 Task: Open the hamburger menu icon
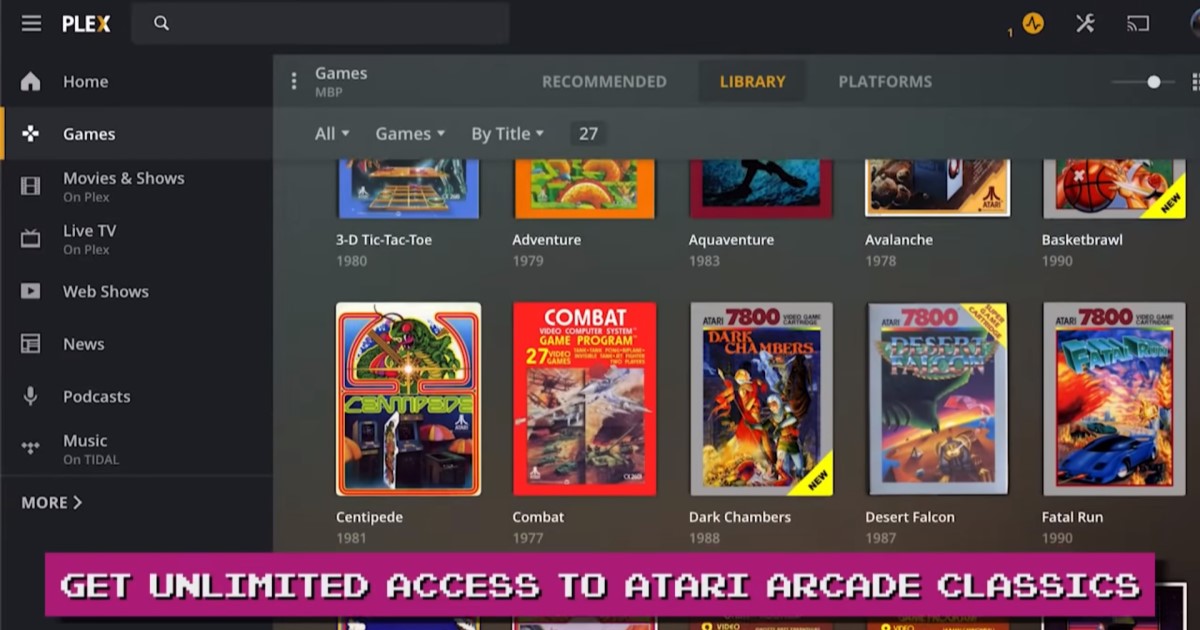(31, 23)
